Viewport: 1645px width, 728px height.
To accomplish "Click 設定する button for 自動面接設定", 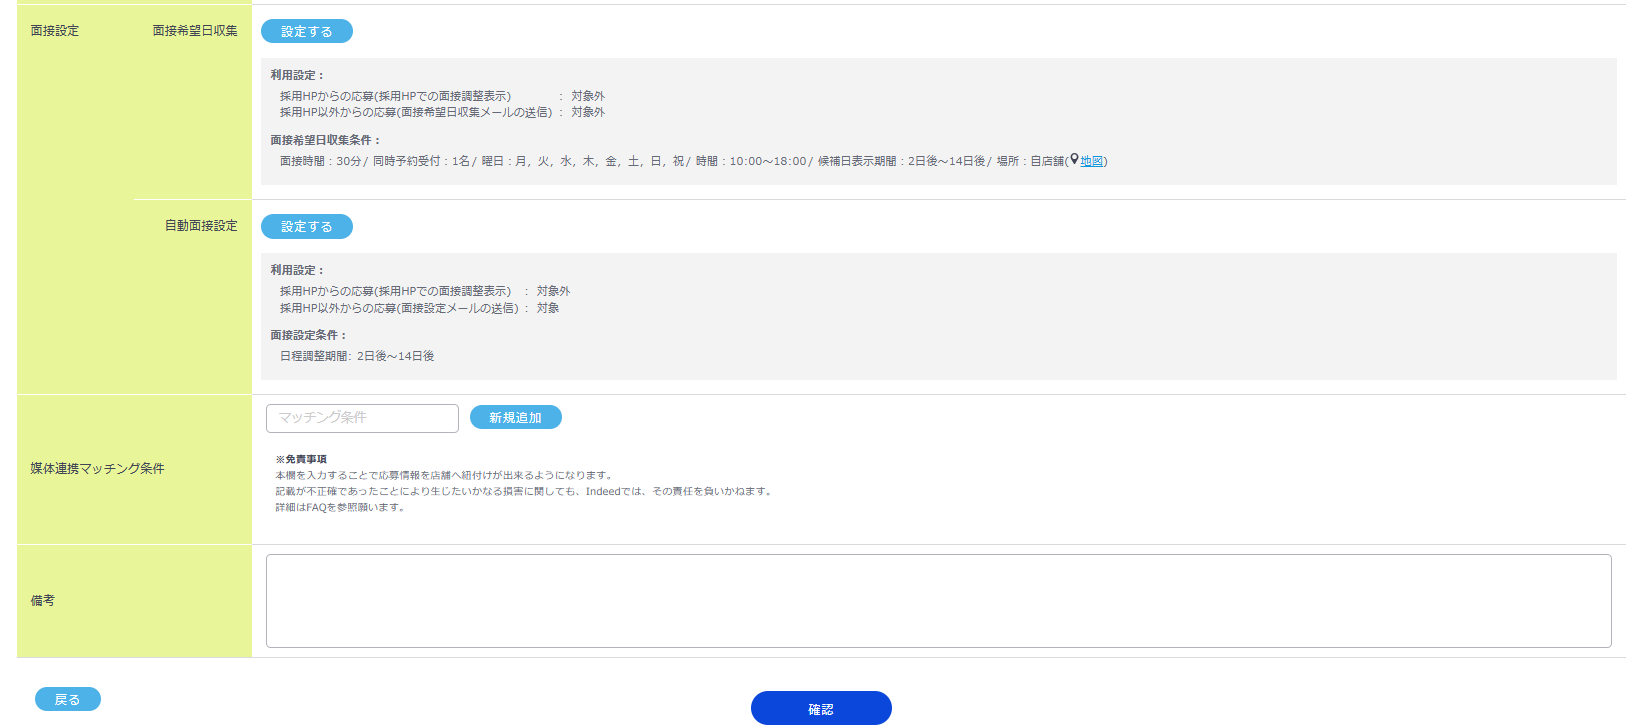I will click(x=306, y=226).
